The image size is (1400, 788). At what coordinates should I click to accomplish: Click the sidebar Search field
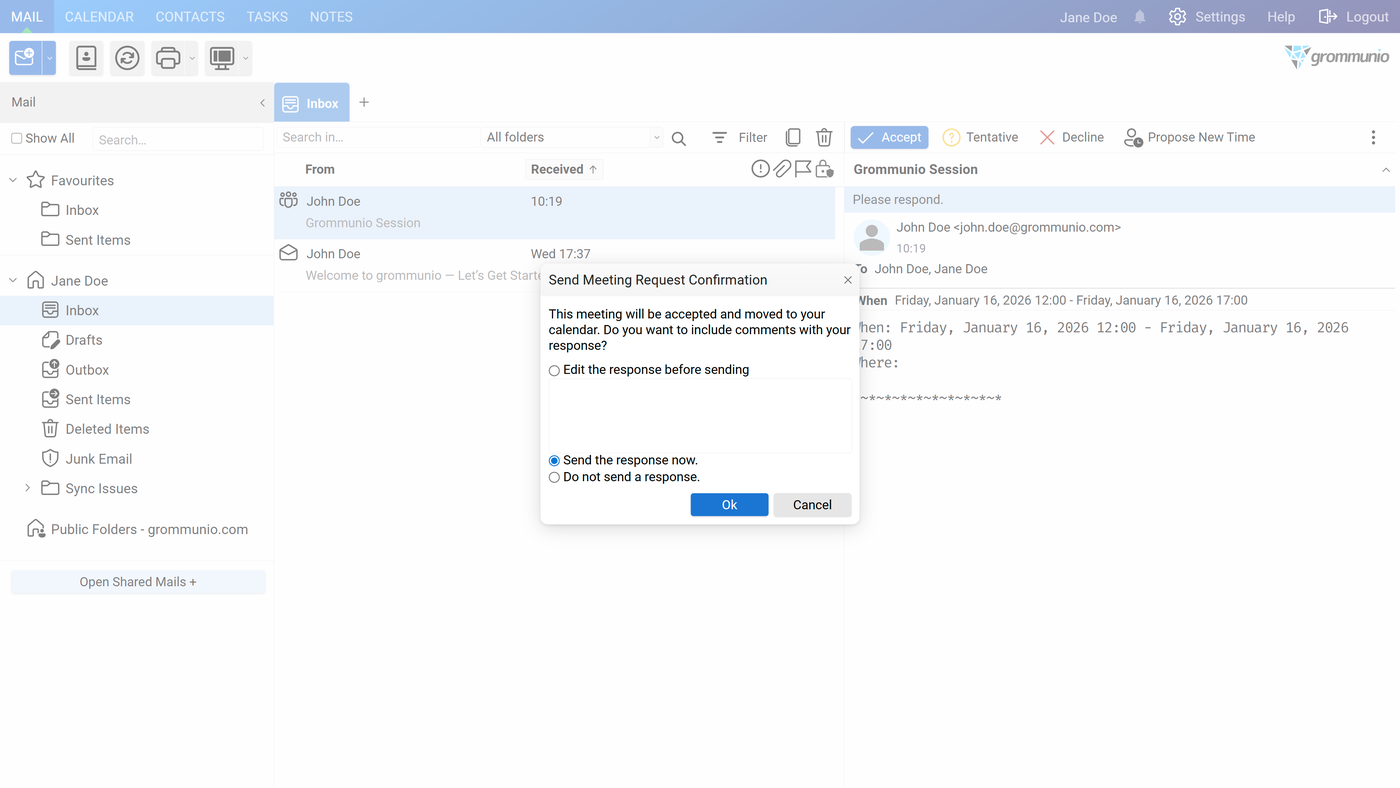[178, 140]
